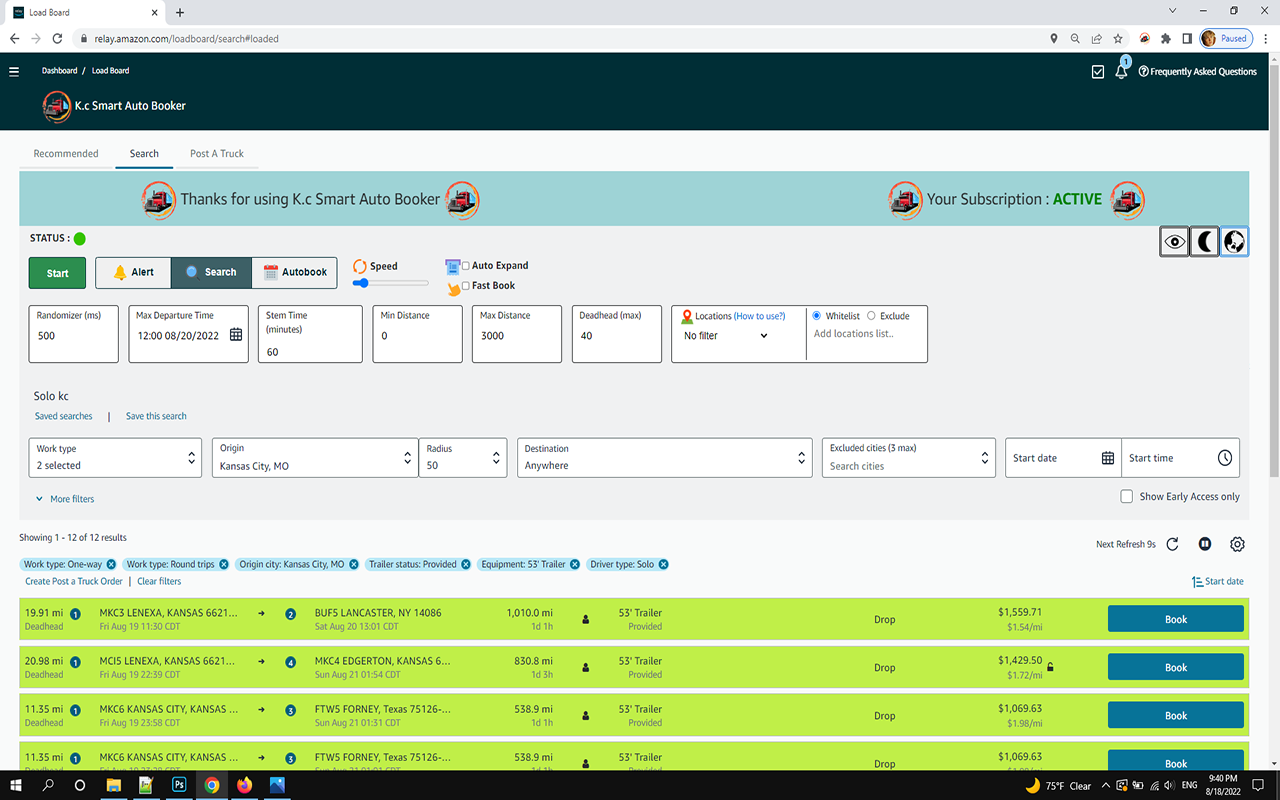Open the Radius dropdown

tap(463, 458)
